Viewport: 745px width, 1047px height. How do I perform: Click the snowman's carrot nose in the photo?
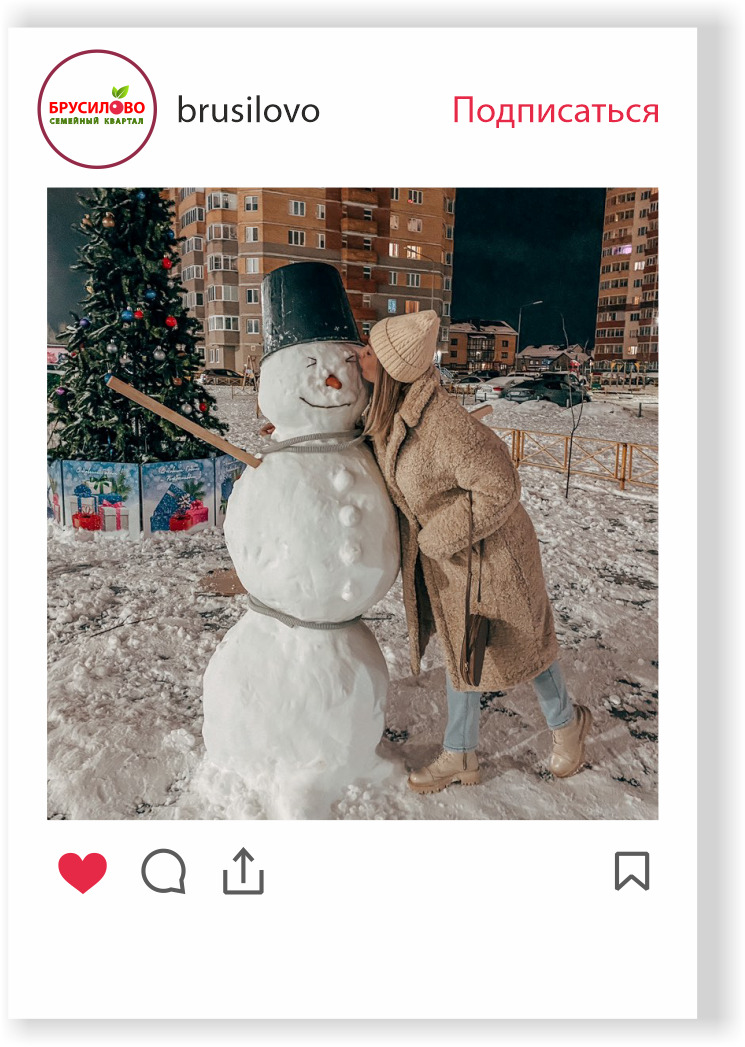(x=333, y=381)
